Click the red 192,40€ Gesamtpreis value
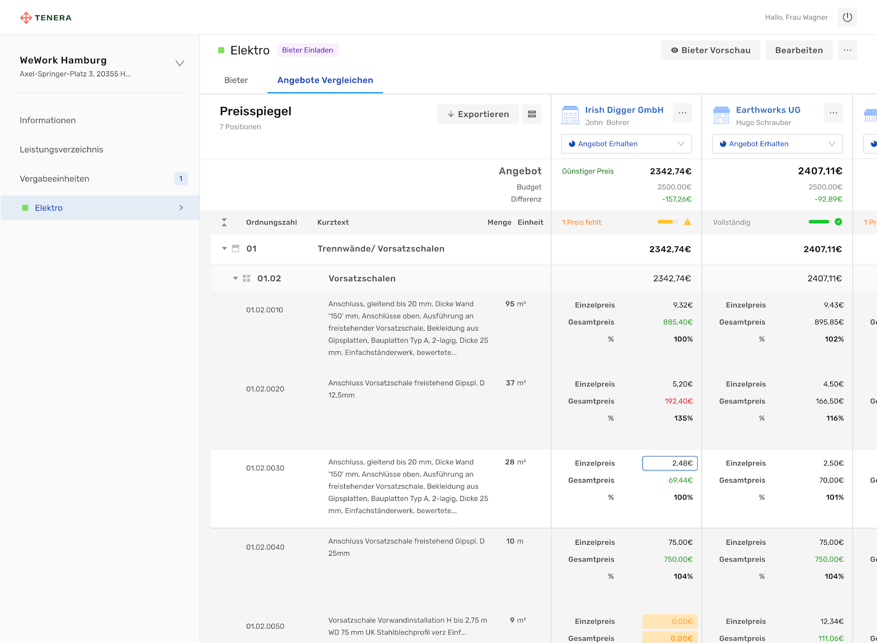Image resolution: width=877 pixels, height=643 pixels. click(678, 401)
